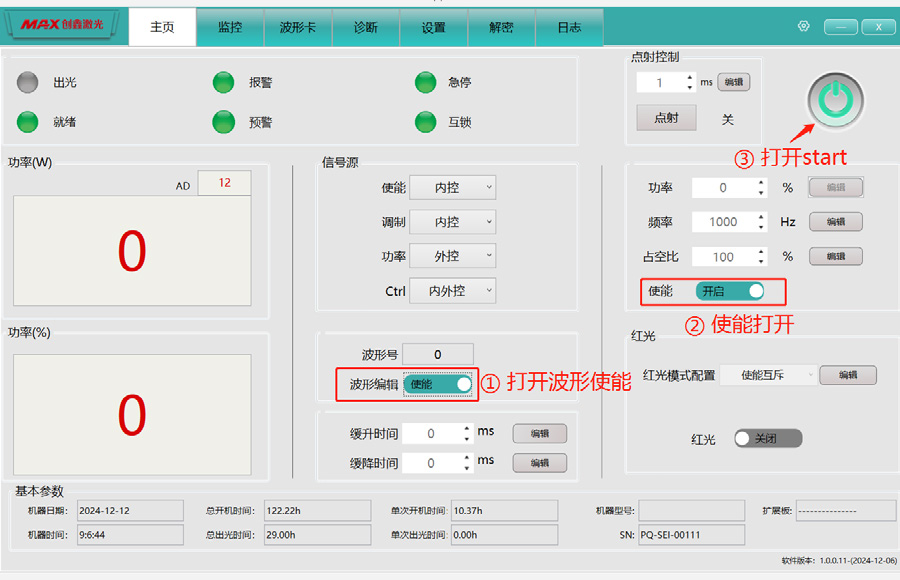The height and width of the screenshot is (580, 900).
Task: Click the AD value field showing 12
Action: 224,183
